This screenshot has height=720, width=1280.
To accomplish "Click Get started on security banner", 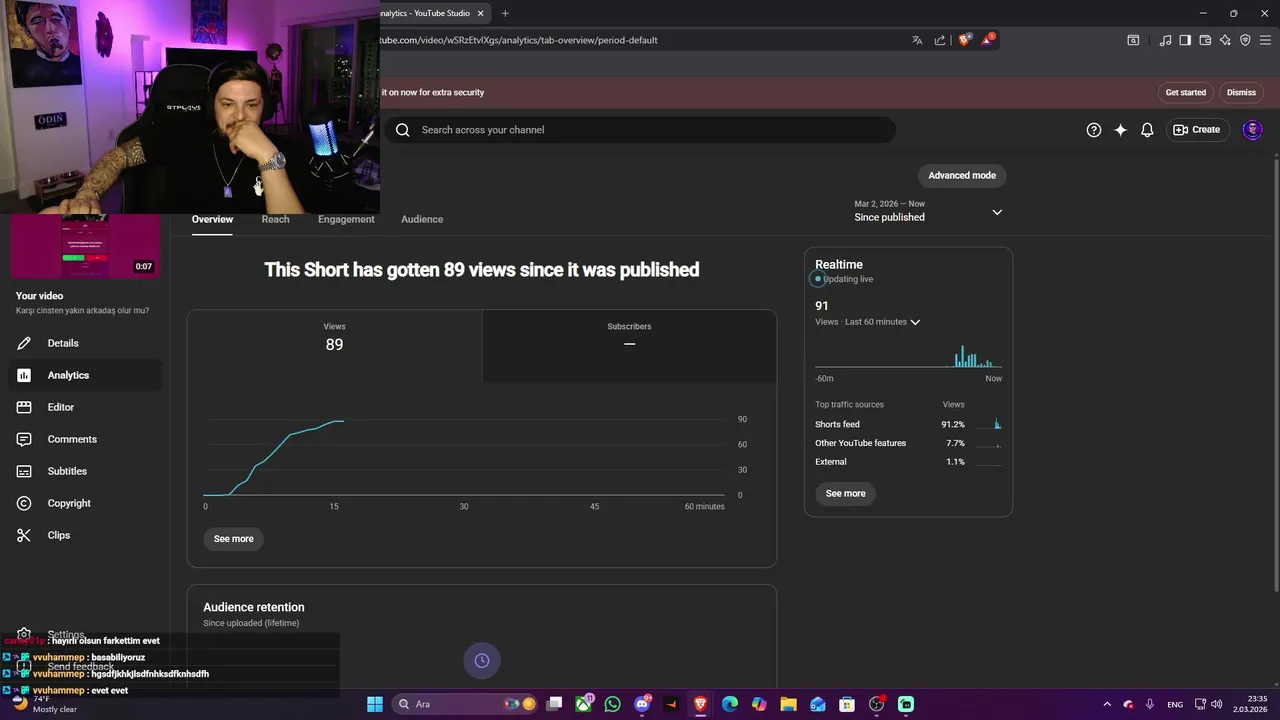I will click(1186, 92).
